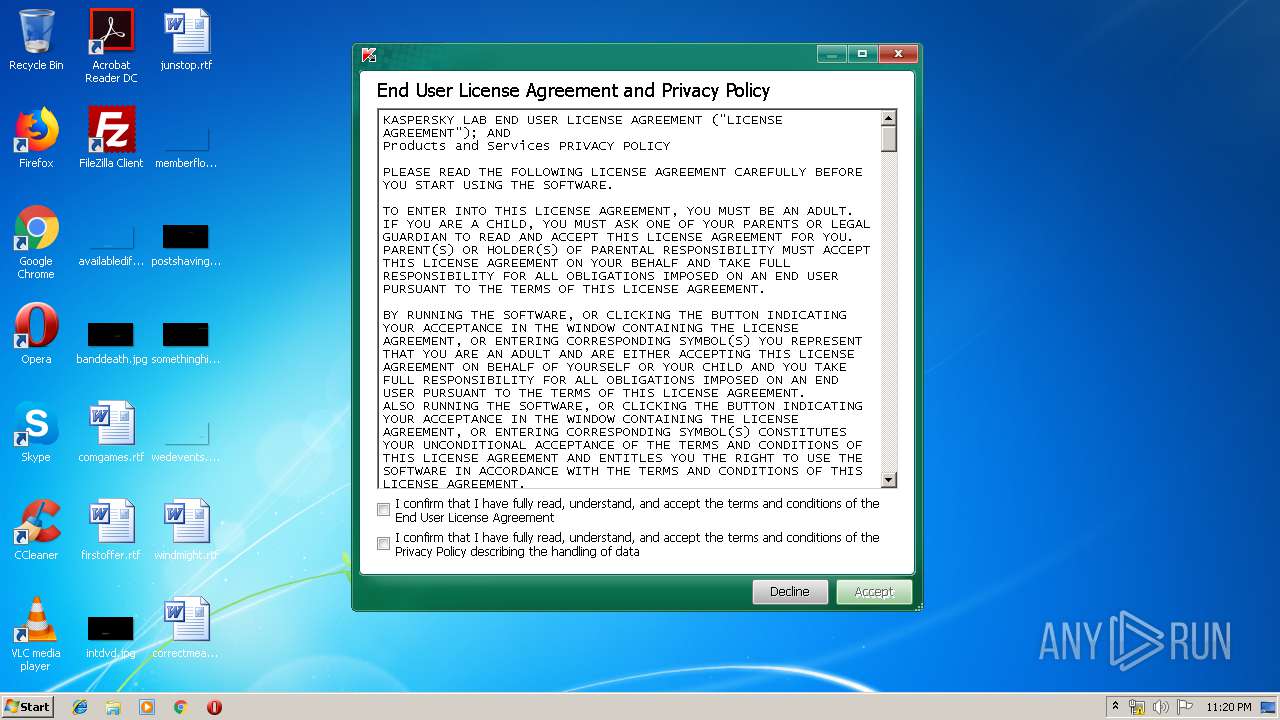Open firstoffer.rtf document
The width and height of the screenshot is (1280, 720).
111,530
